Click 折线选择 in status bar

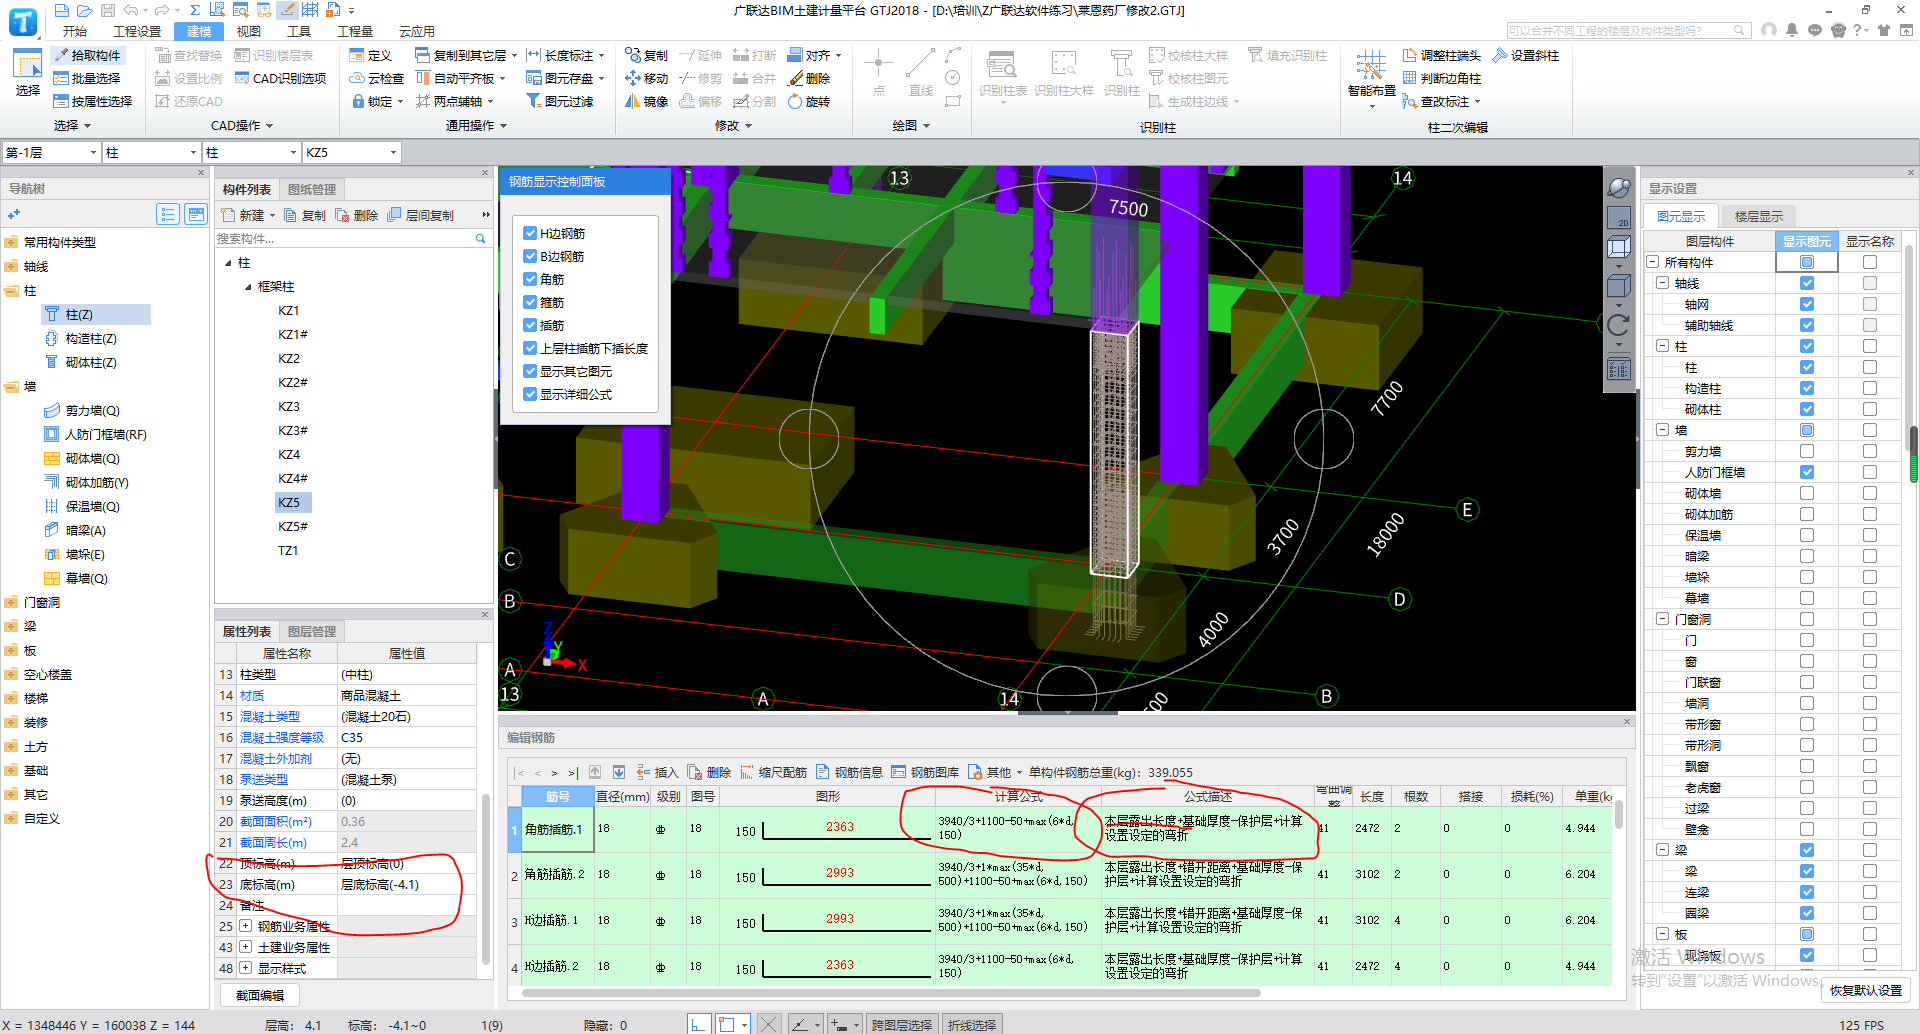pos(972,1025)
